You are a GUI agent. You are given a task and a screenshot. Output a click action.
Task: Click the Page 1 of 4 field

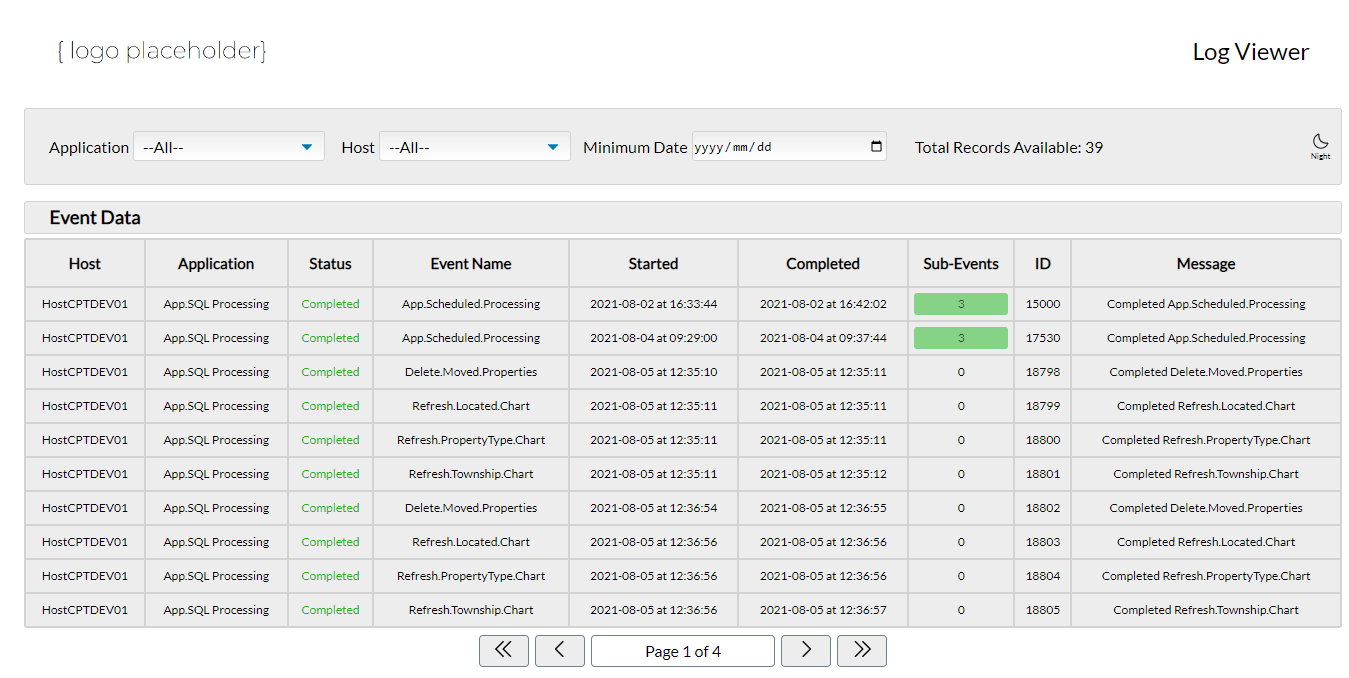[683, 651]
